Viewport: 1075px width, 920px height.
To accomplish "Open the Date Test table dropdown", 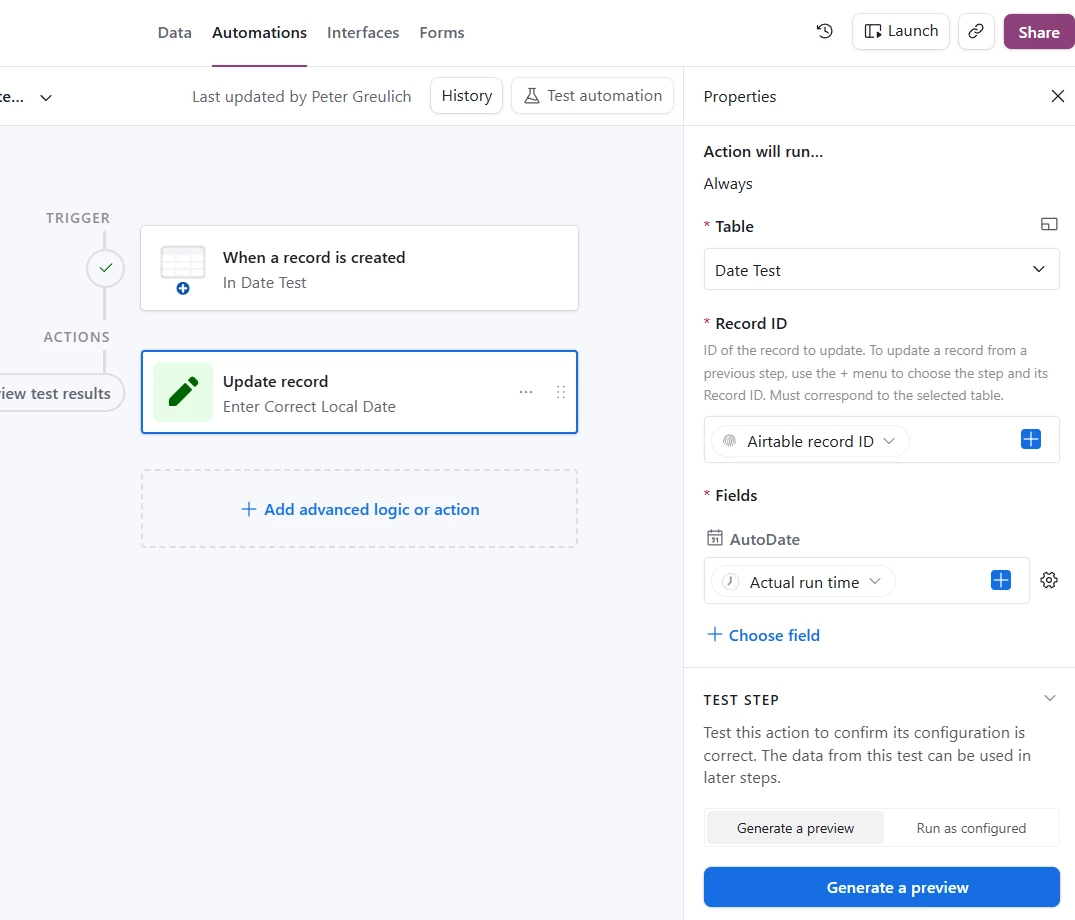I will click(881, 270).
